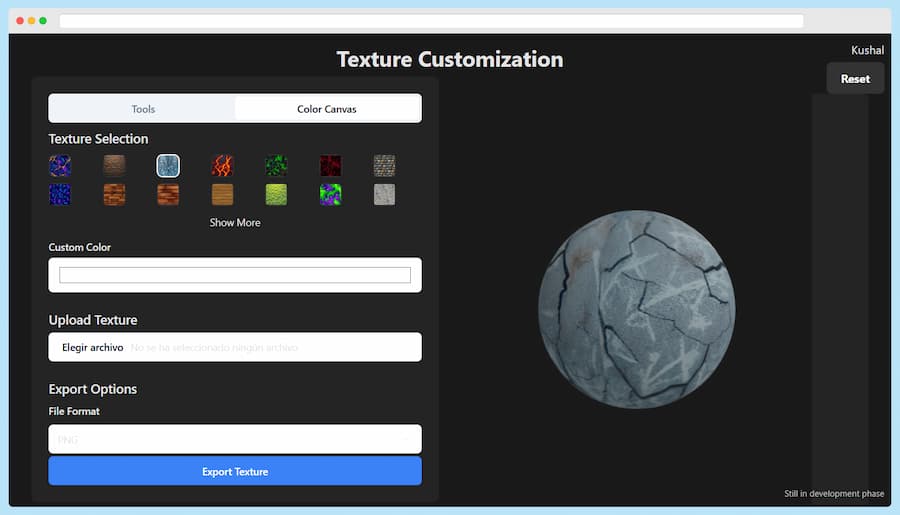
Task: Select the brown dirt texture thumbnail
Action: pos(114,166)
